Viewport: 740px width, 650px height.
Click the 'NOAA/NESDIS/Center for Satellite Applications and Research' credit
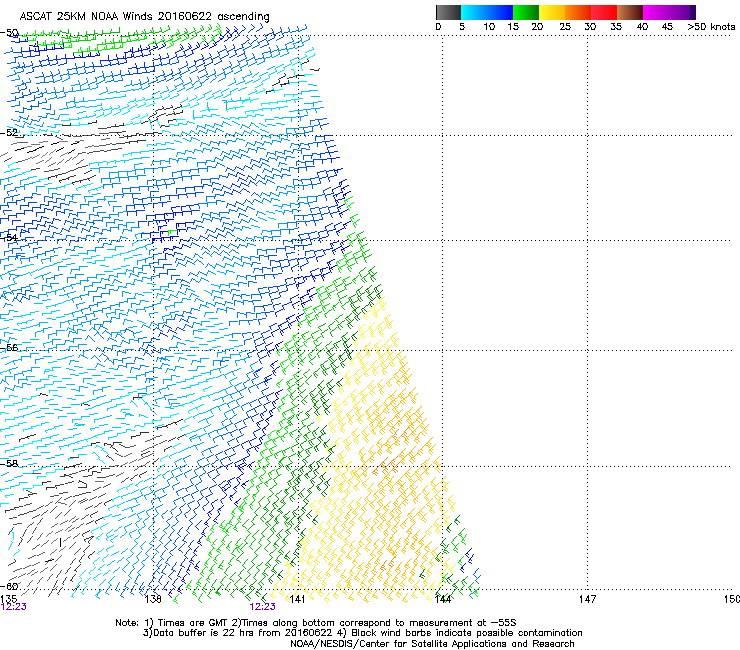[x=432, y=644]
